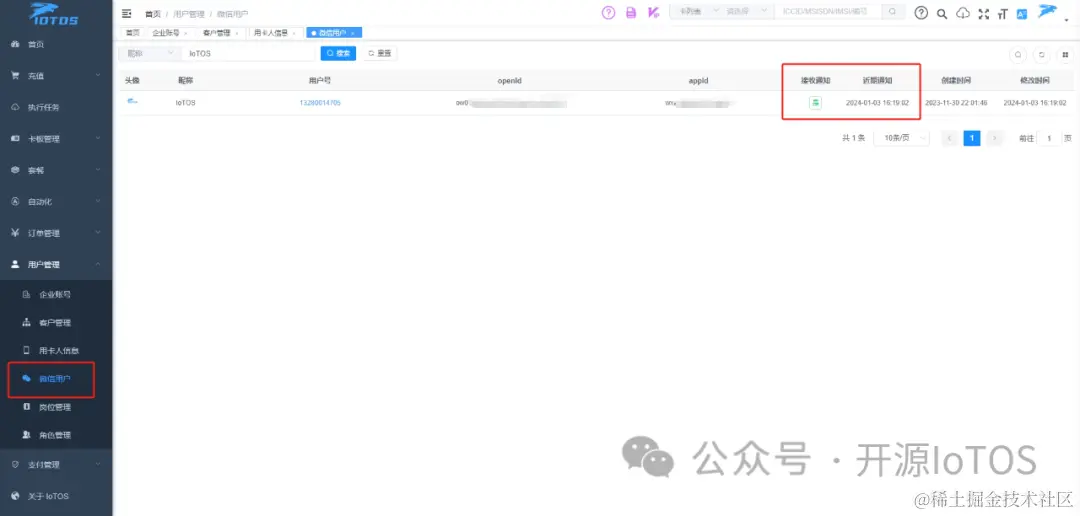The image size is (1080, 516).
Task: Click the cloud icon beside 执行任务
Action: tap(15, 107)
